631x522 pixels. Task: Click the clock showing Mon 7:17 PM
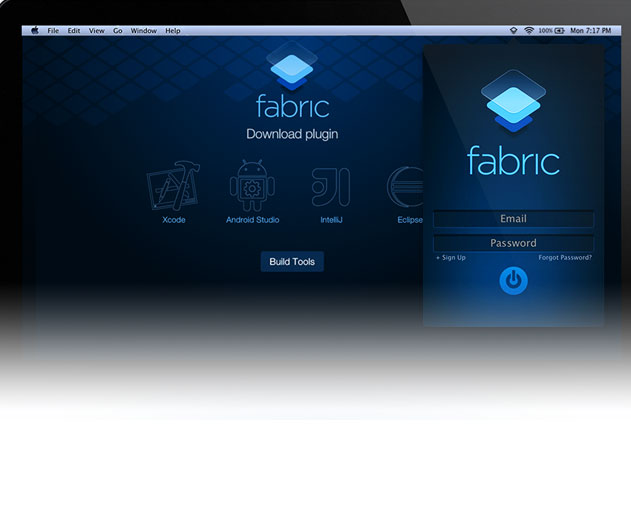(590, 31)
